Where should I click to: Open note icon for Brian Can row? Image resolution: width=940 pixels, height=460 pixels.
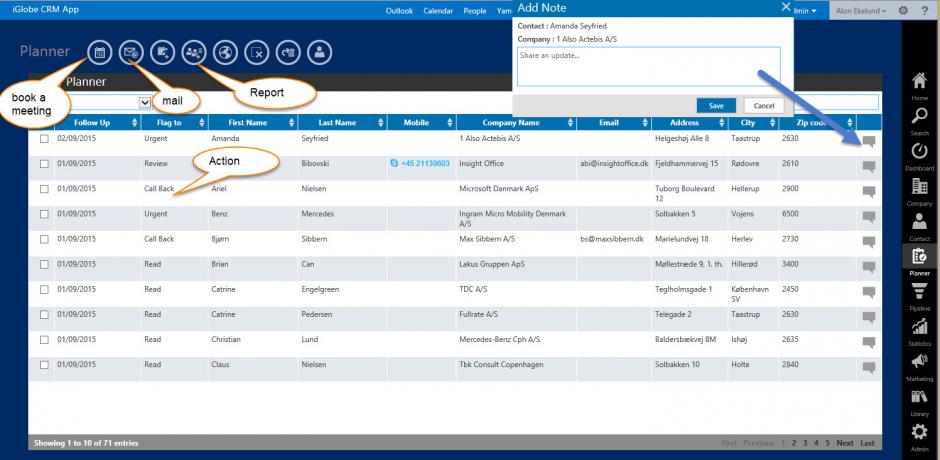(869, 267)
